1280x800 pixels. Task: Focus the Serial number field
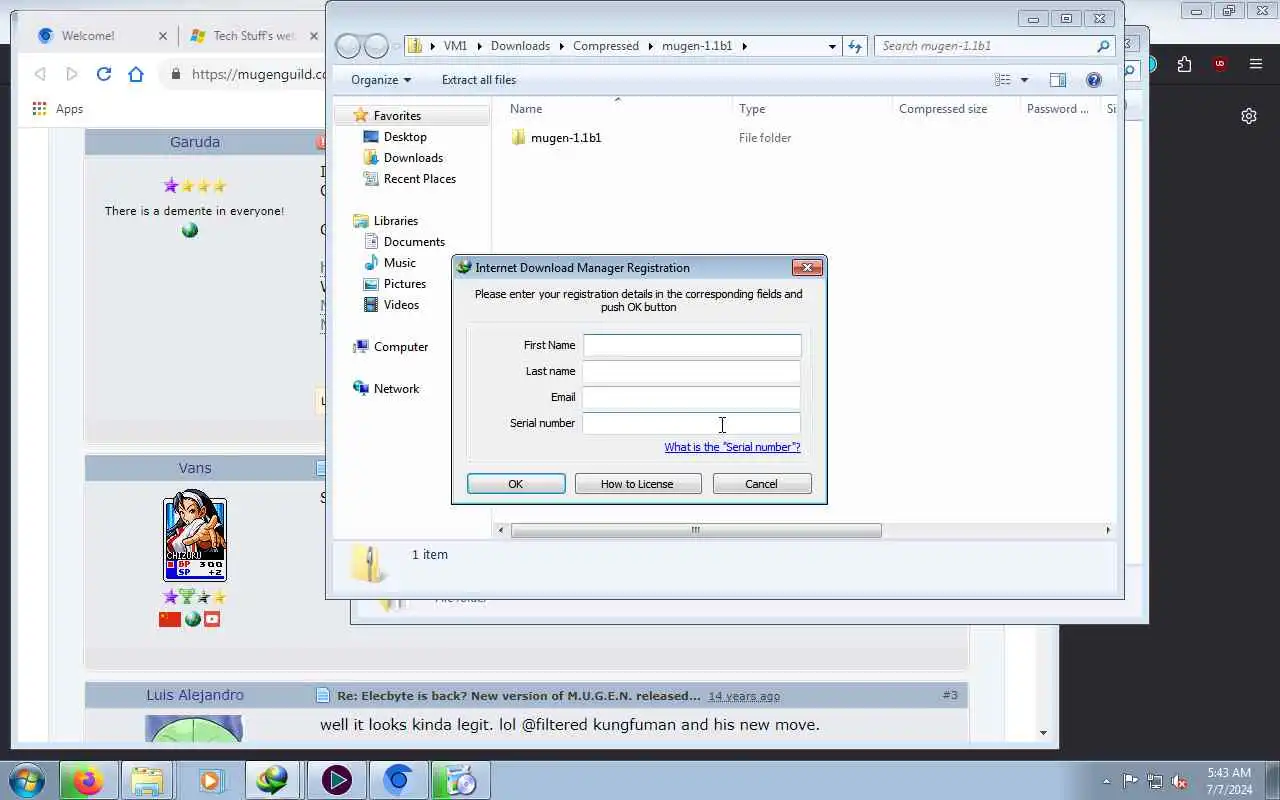point(692,423)
